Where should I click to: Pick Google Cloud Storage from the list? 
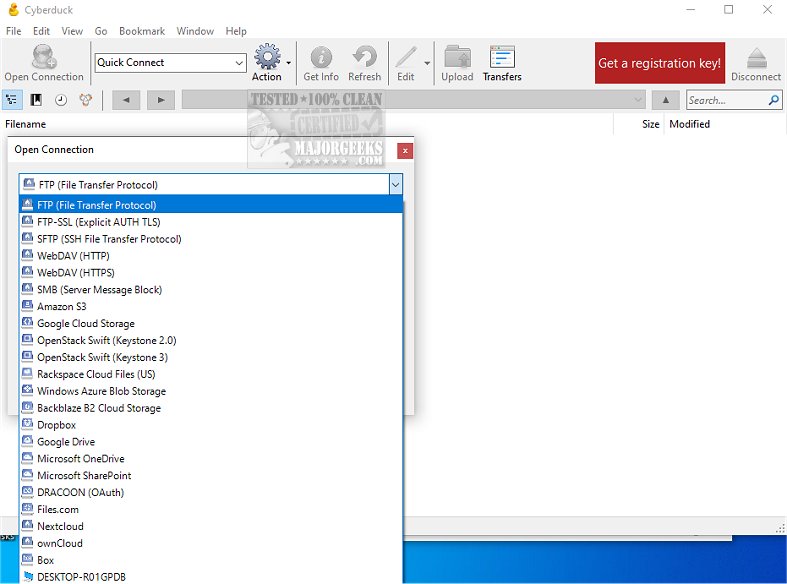(211, 323)
